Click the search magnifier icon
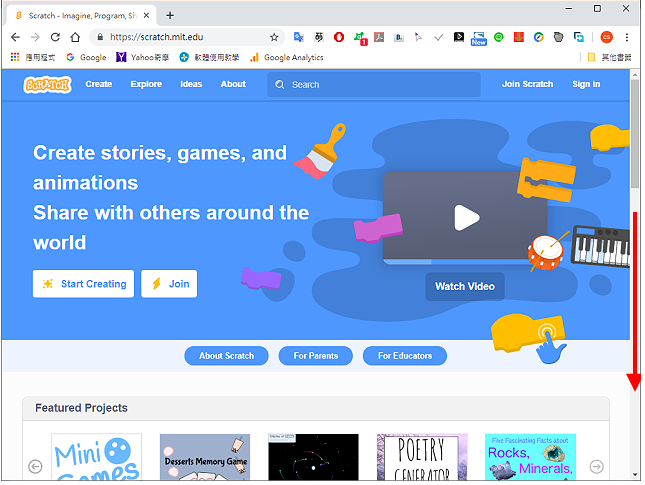The height and width of the screenshot is (485, 645). tap(280, 85)
